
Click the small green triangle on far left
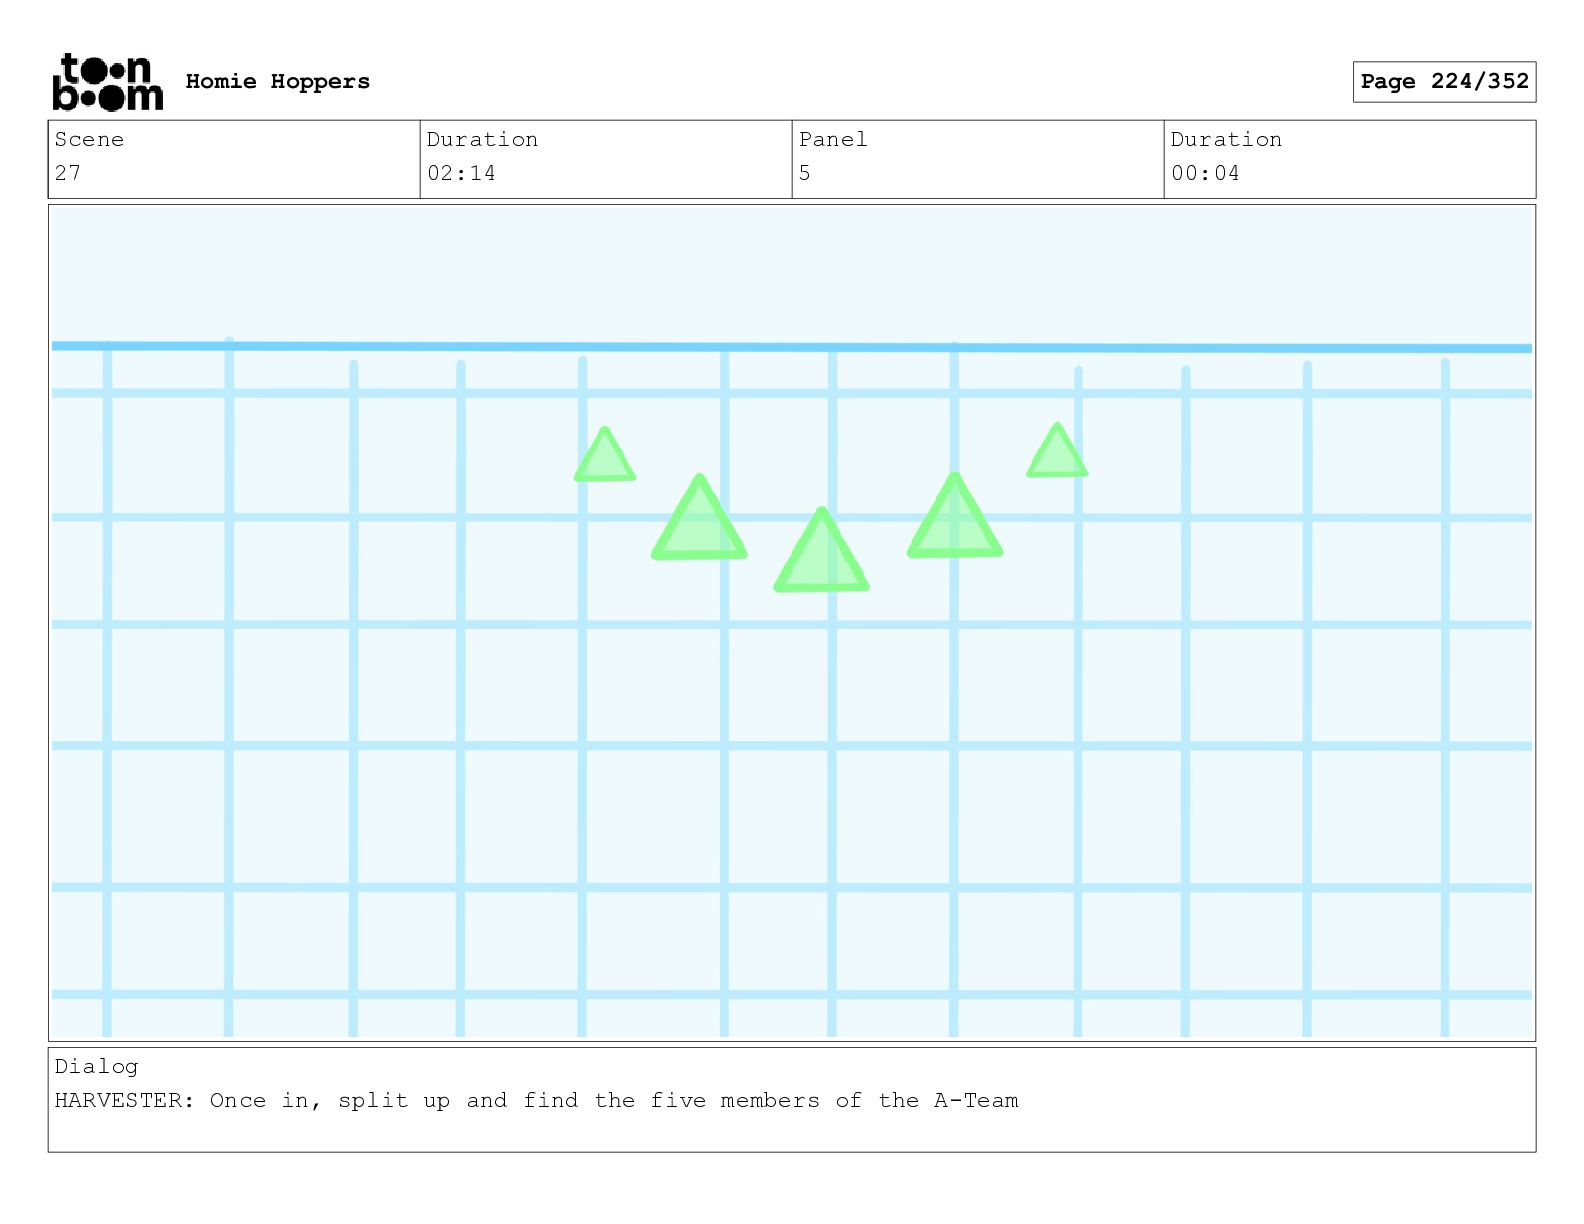point(605,456)
